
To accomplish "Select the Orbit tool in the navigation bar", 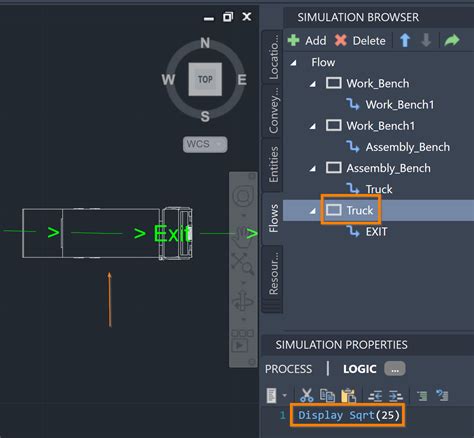I will [243, 301].
